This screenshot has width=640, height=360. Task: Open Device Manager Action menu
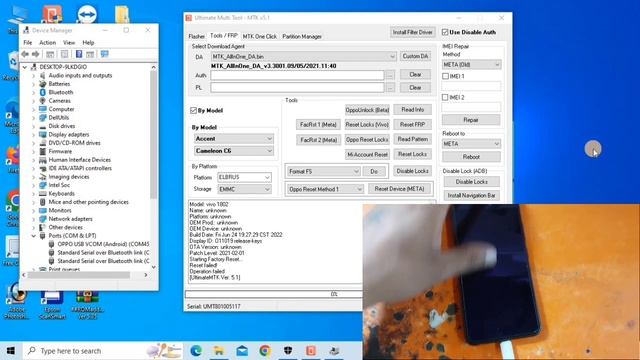click(47, 42)
